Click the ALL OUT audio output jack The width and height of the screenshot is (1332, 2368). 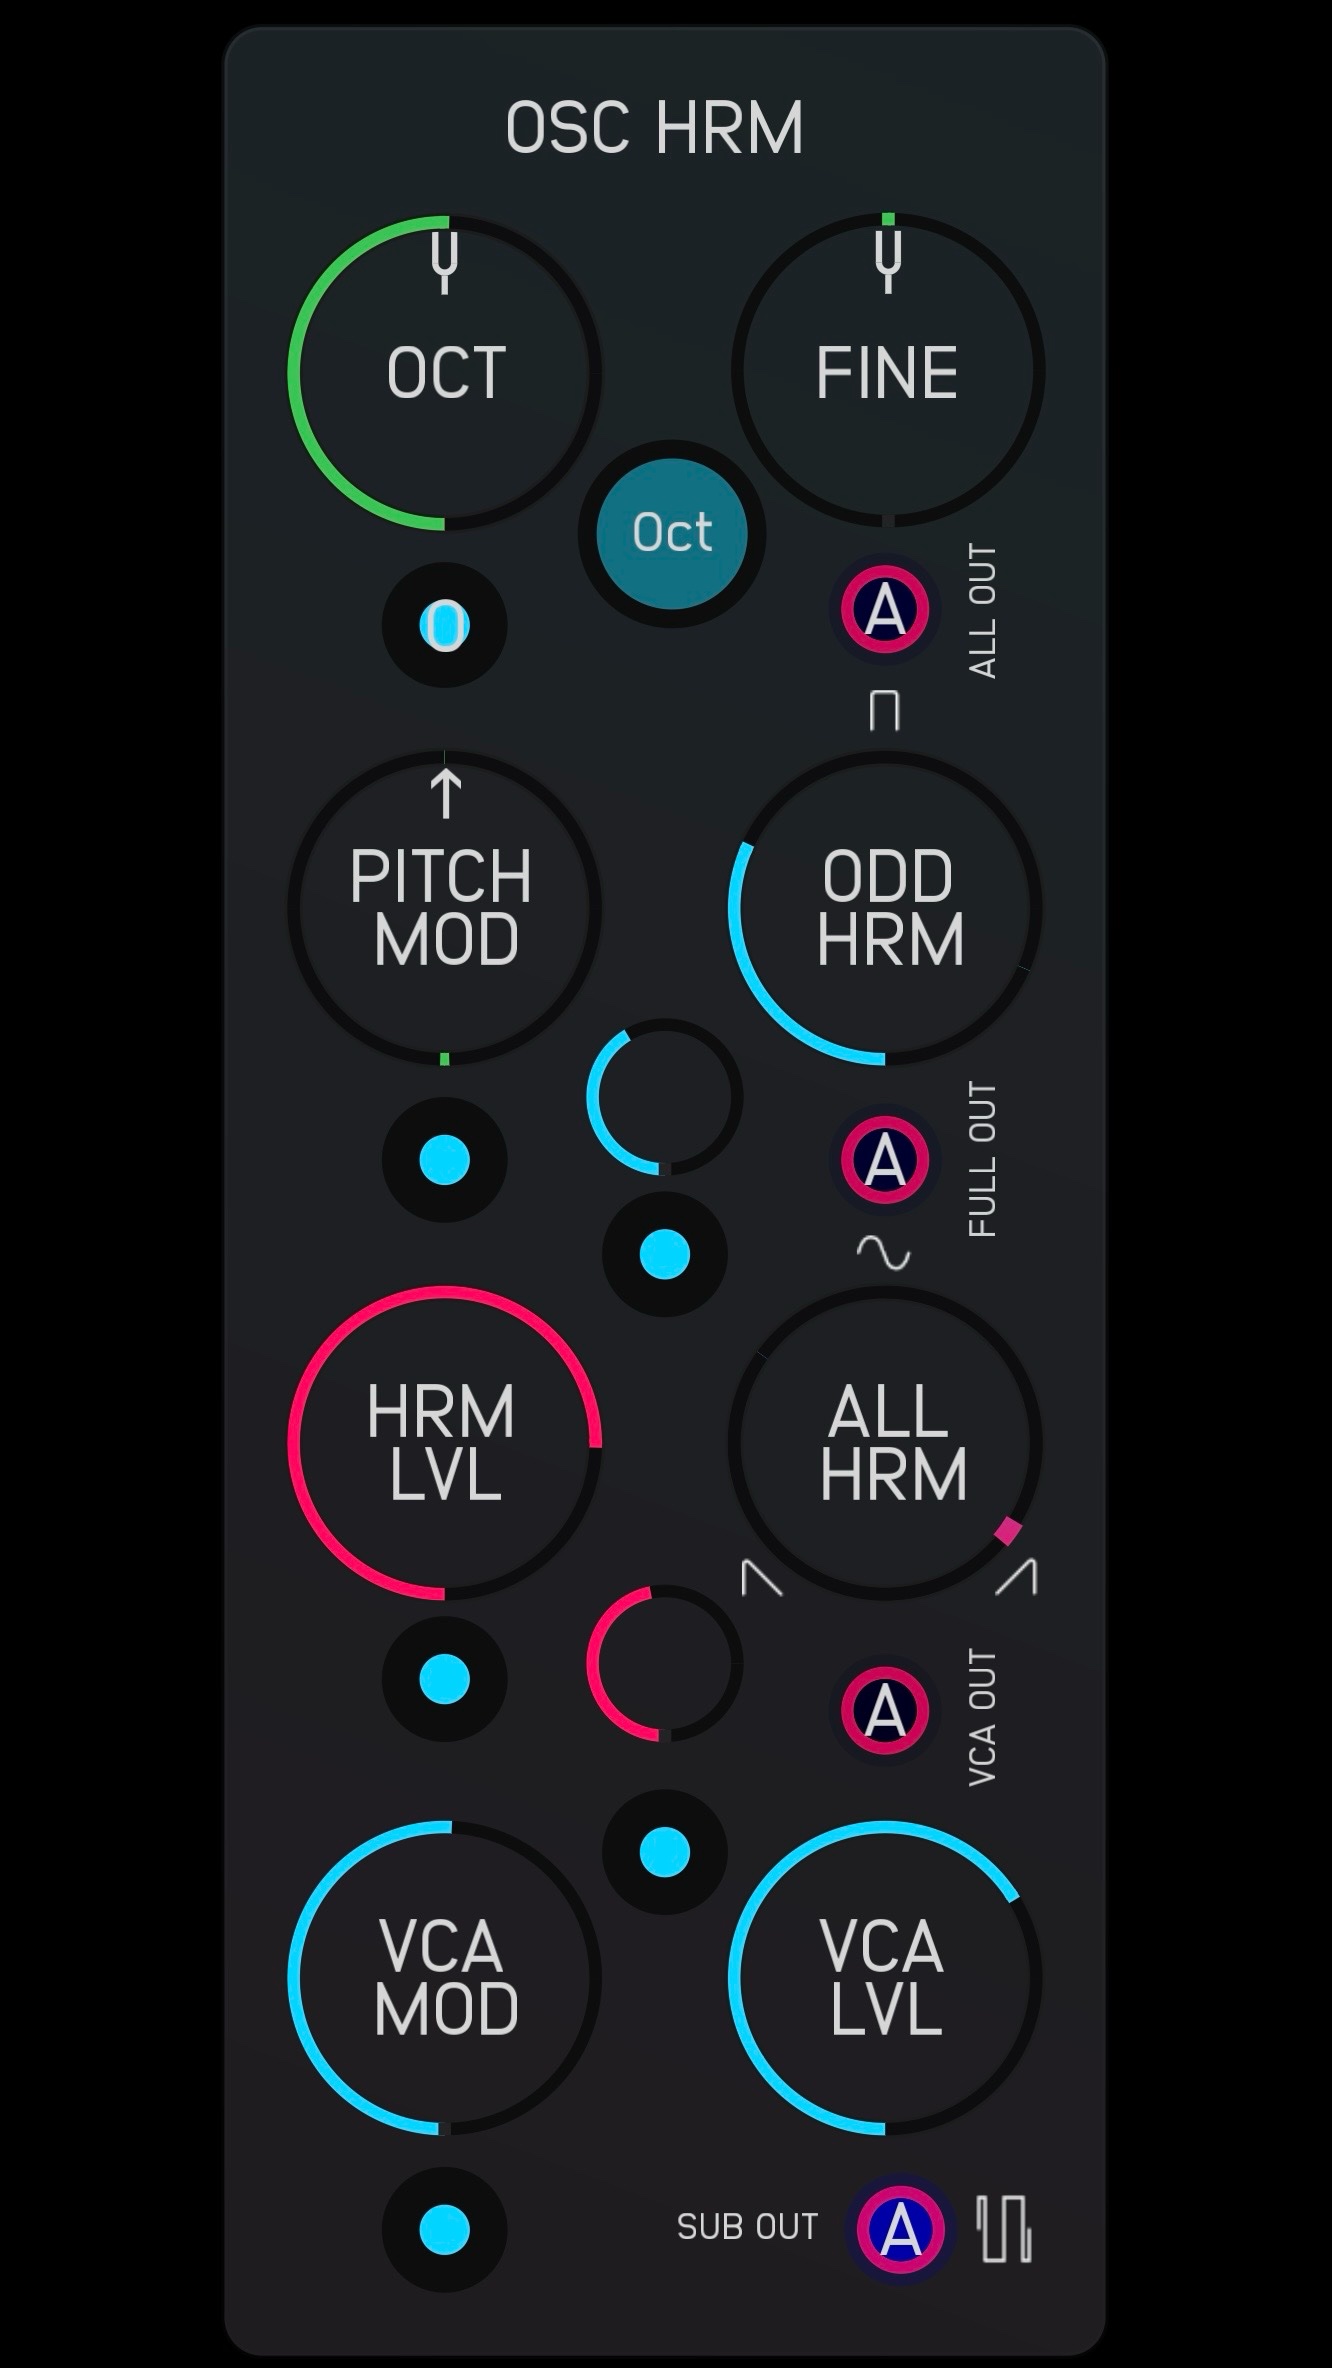pyautogui.click(x=885, y=610)
